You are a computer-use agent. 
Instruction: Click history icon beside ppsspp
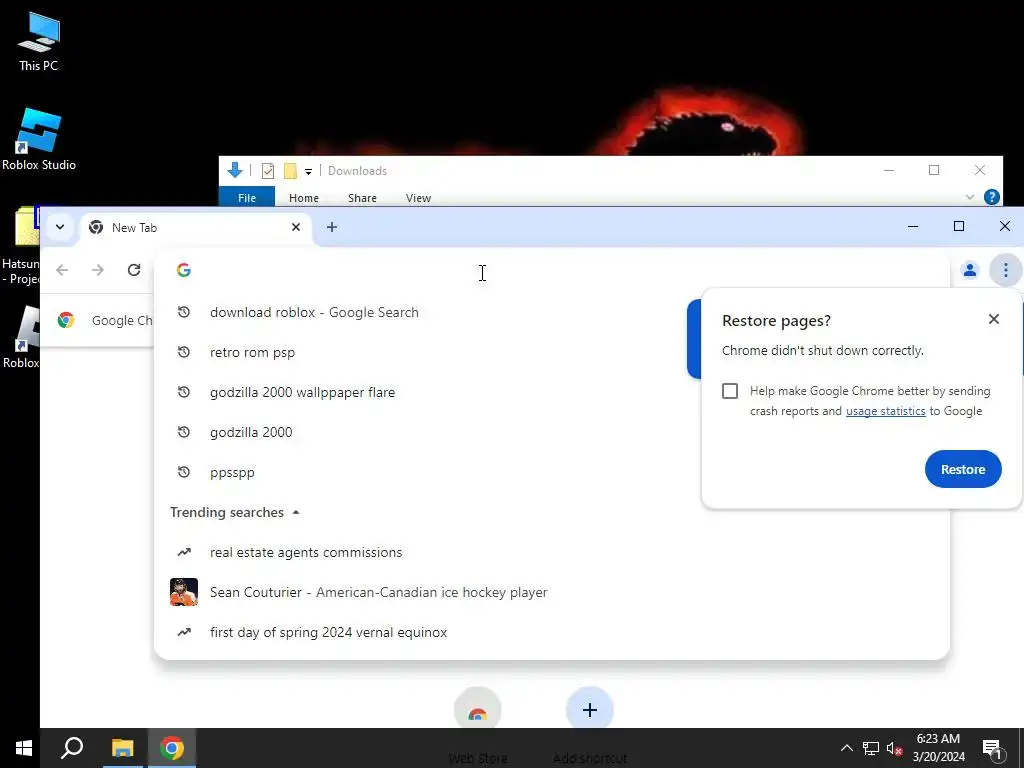pos(184,472)
